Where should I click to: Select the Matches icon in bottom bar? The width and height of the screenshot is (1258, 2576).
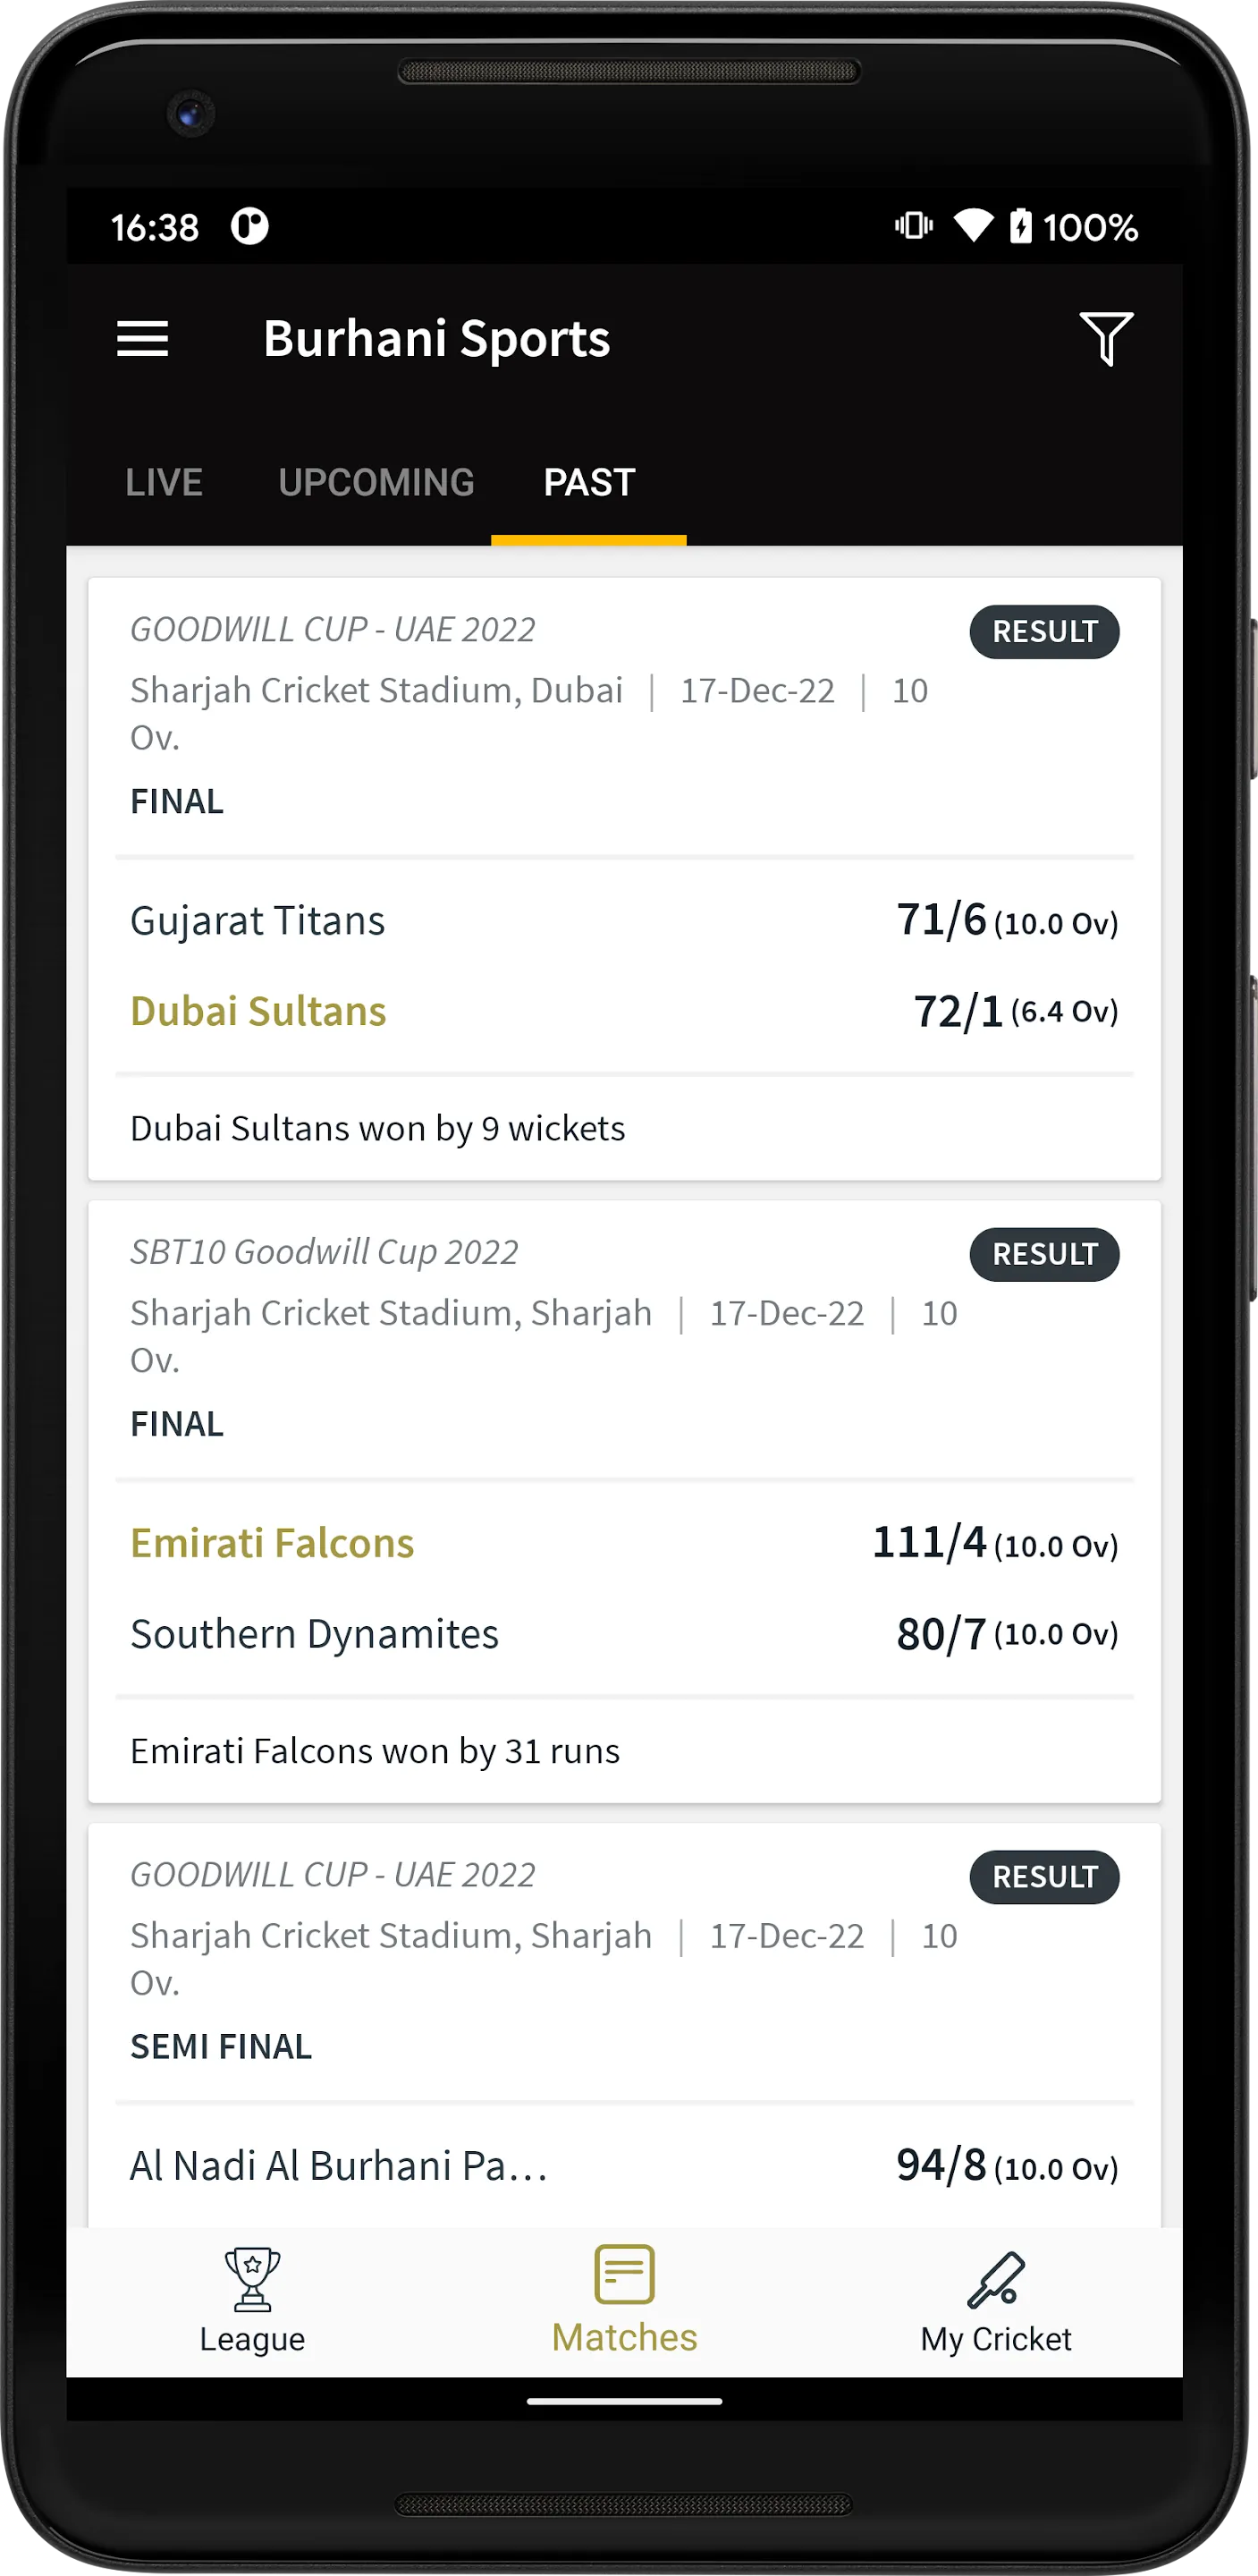coord(624,2274)
